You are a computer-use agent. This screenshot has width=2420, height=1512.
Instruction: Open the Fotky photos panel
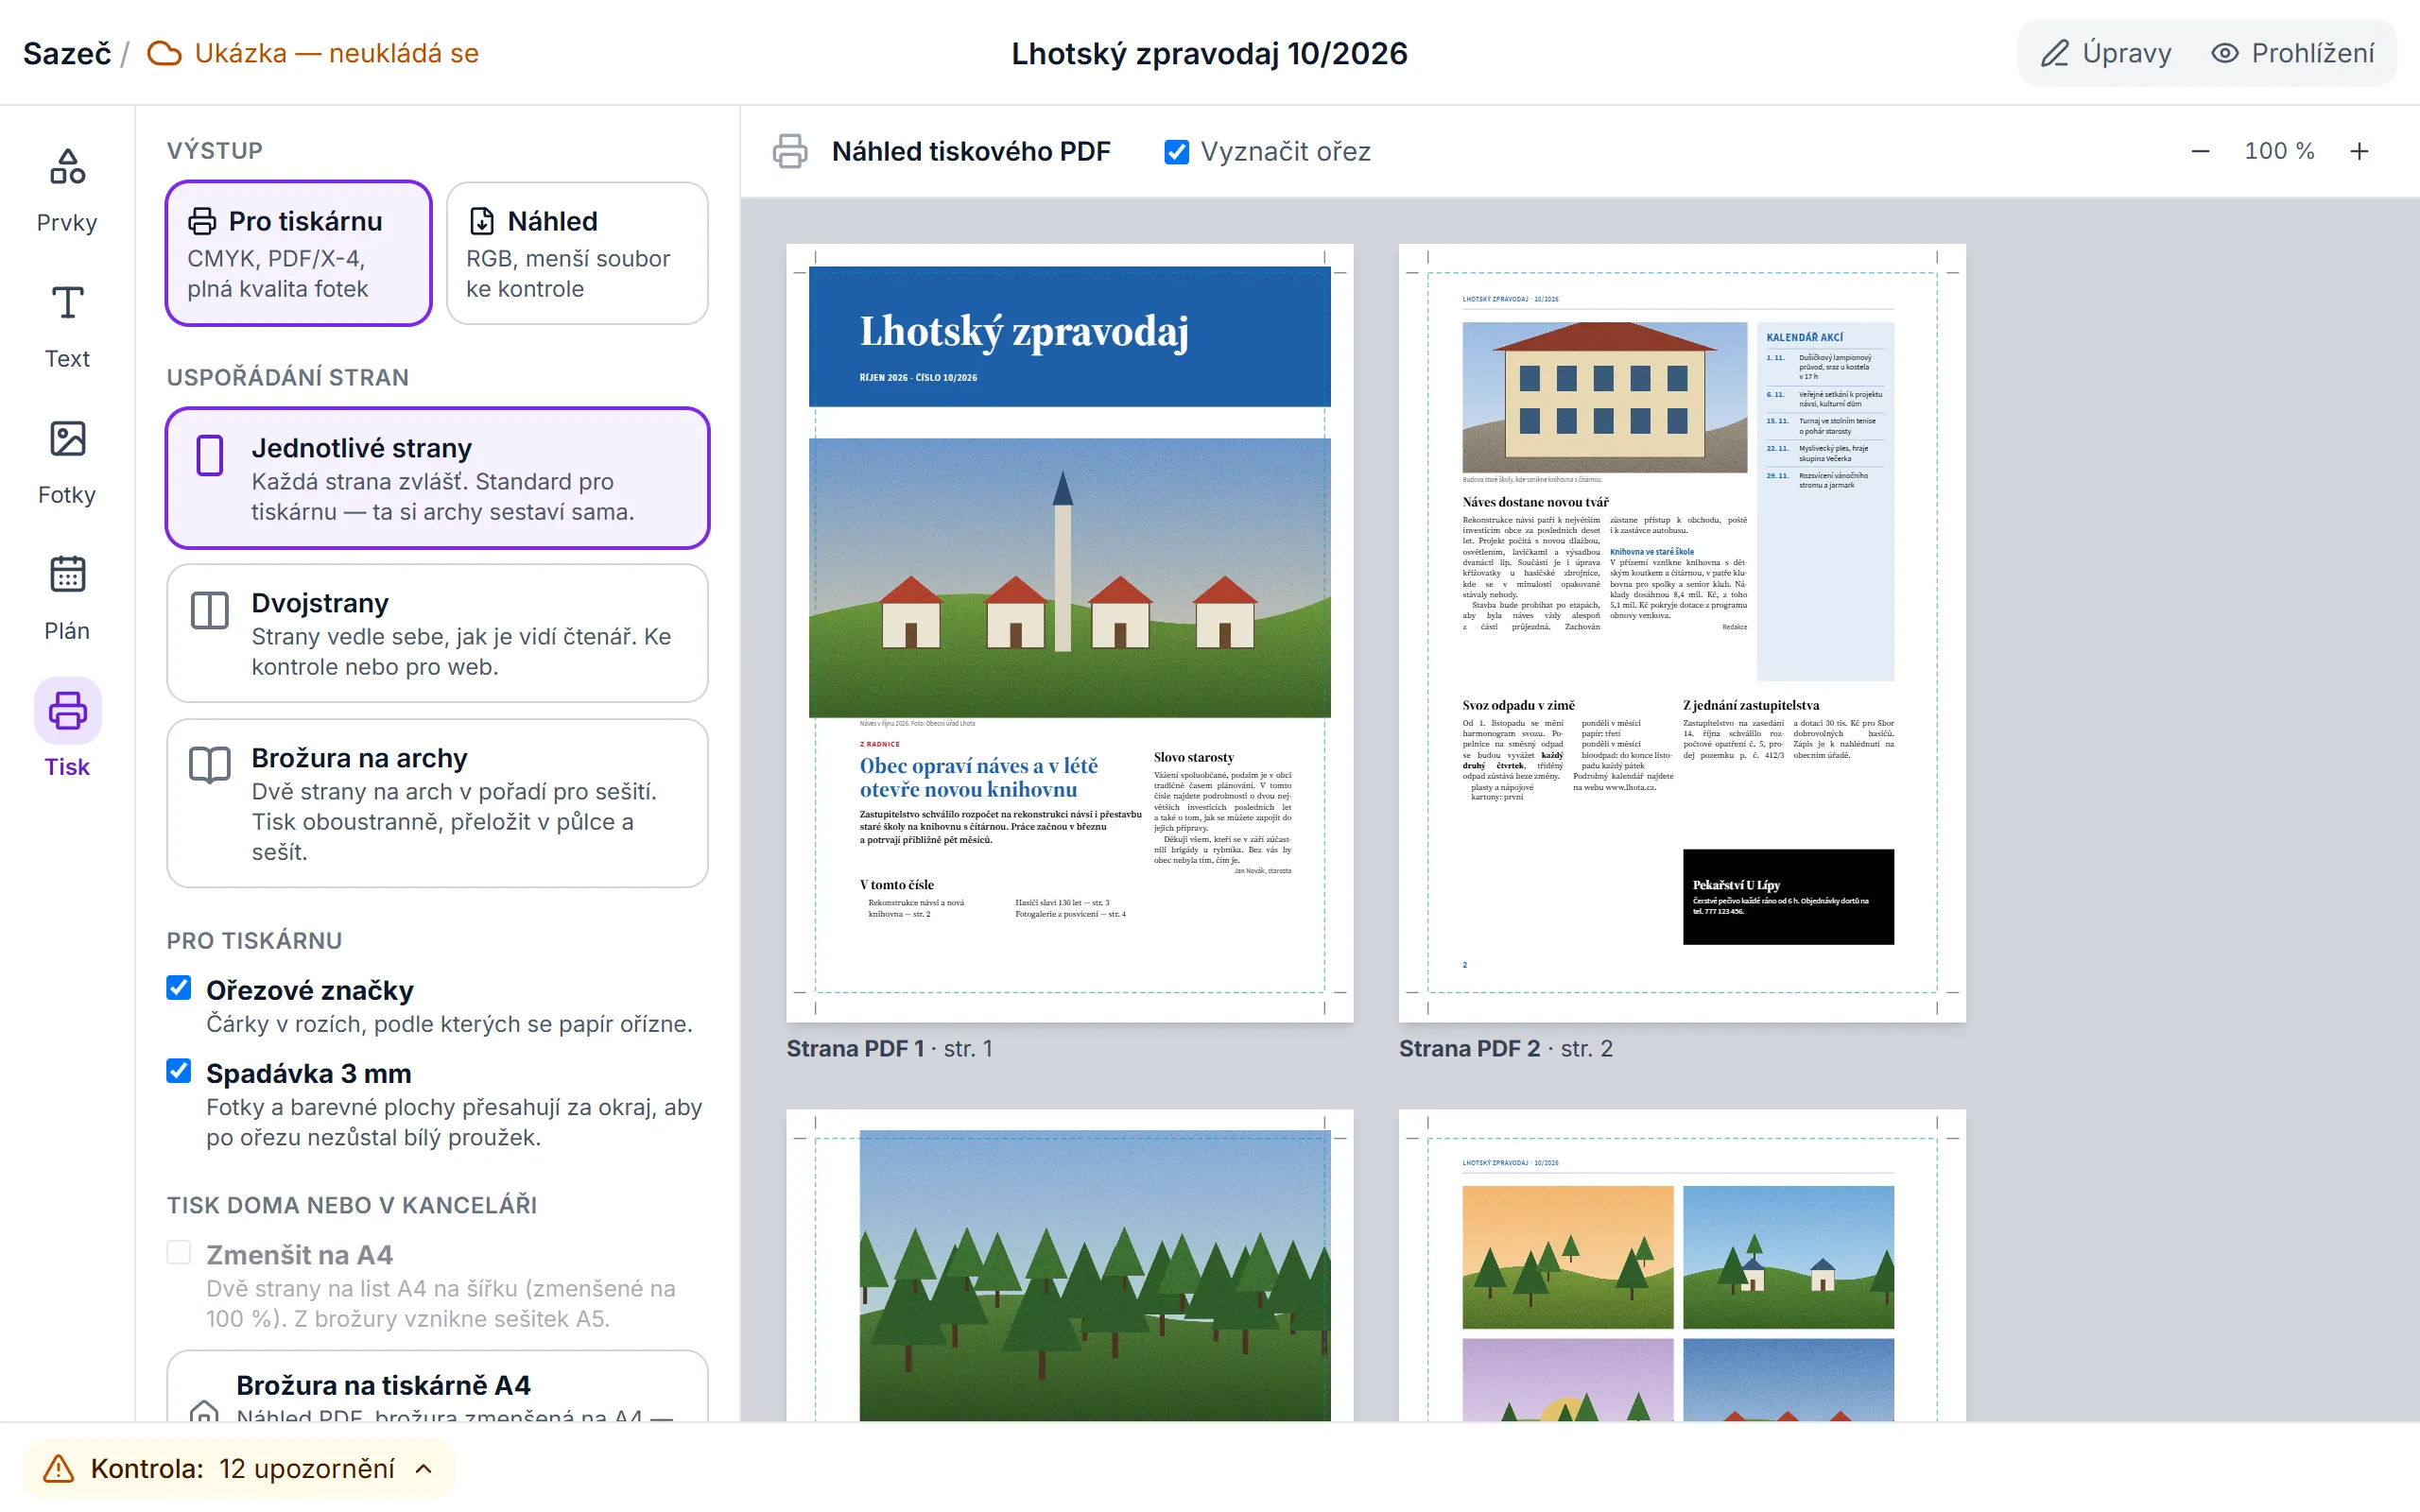coord(67,462)
